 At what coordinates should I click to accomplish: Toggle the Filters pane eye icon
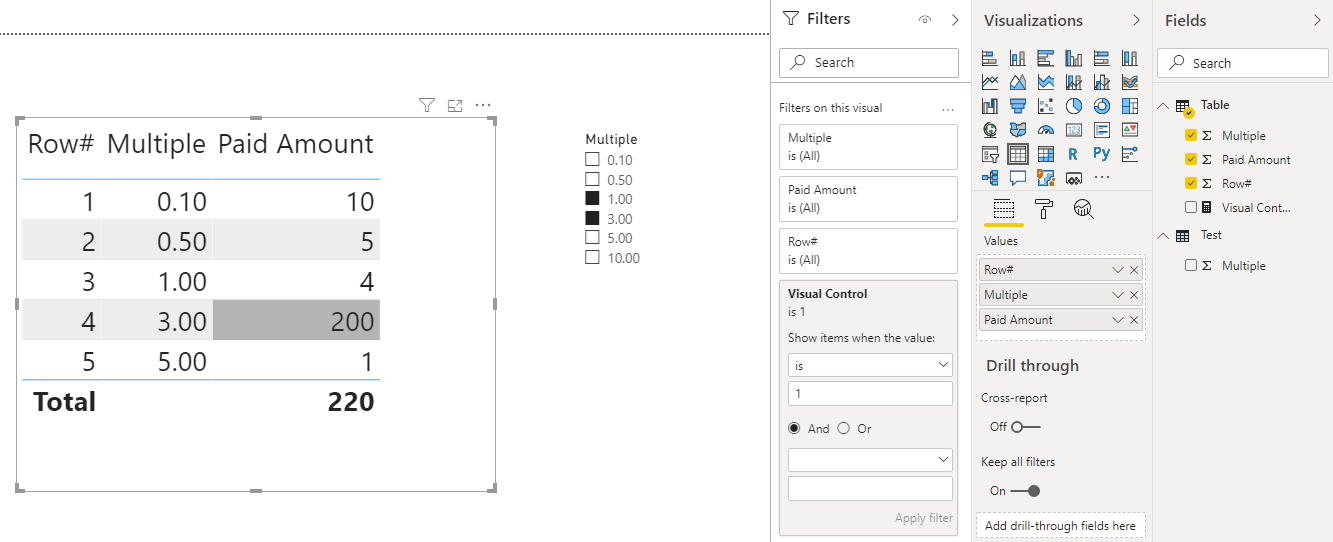click(925, 19)
